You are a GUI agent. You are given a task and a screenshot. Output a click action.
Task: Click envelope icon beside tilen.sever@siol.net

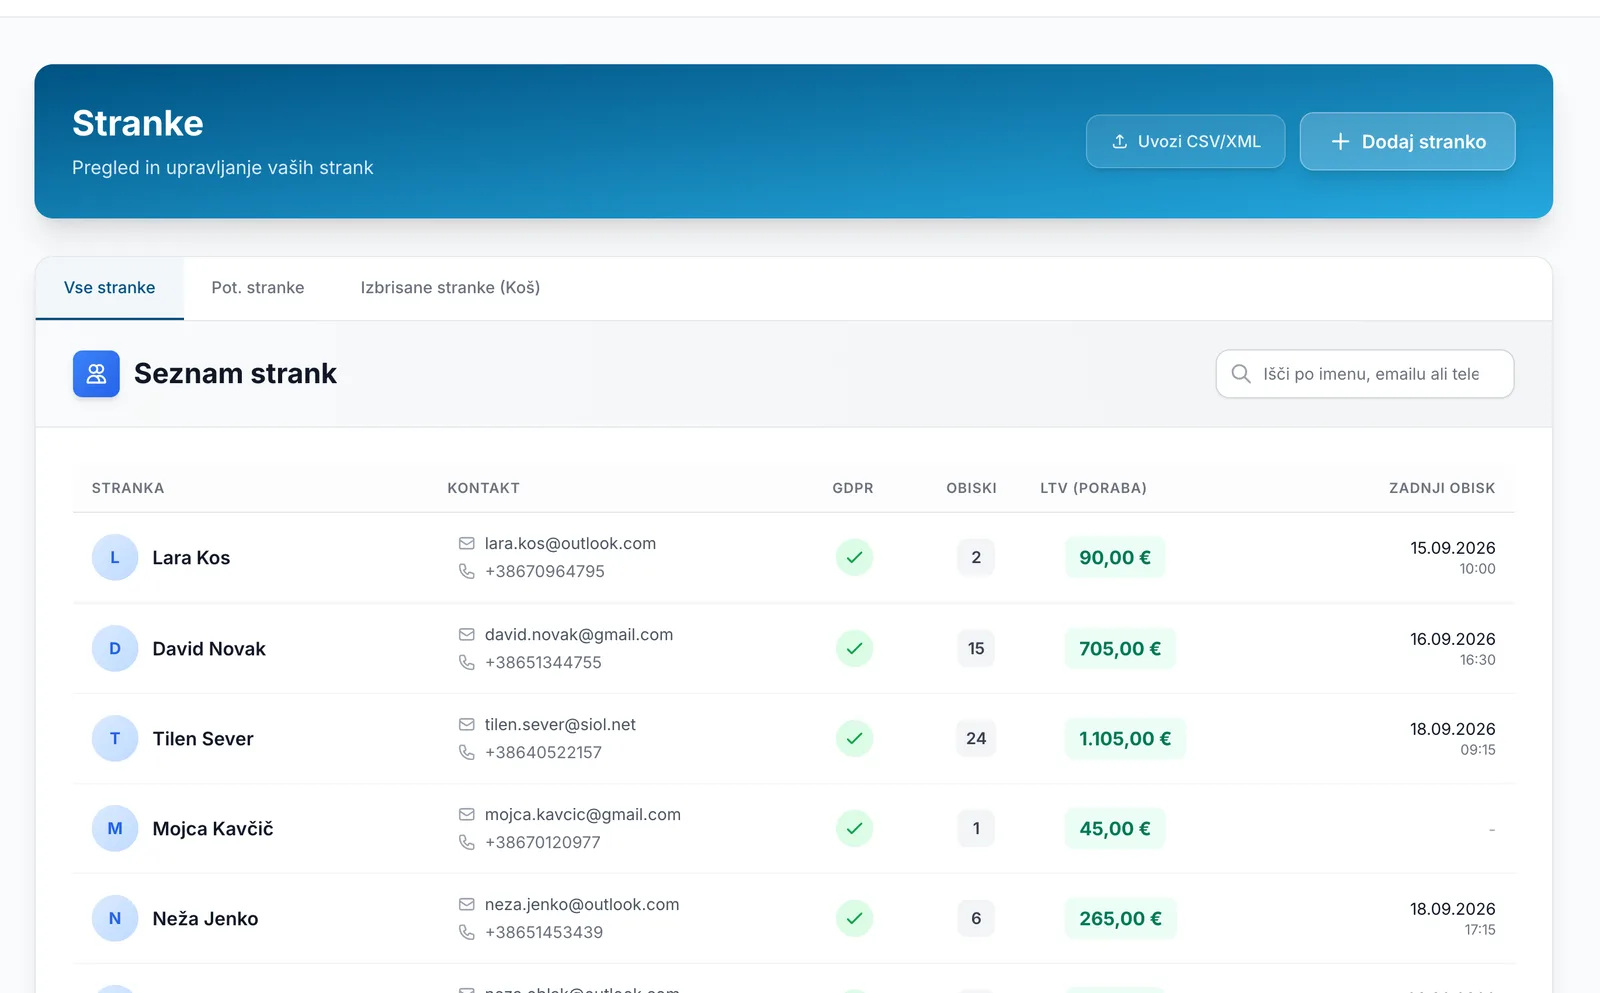(x=466, y=724)
